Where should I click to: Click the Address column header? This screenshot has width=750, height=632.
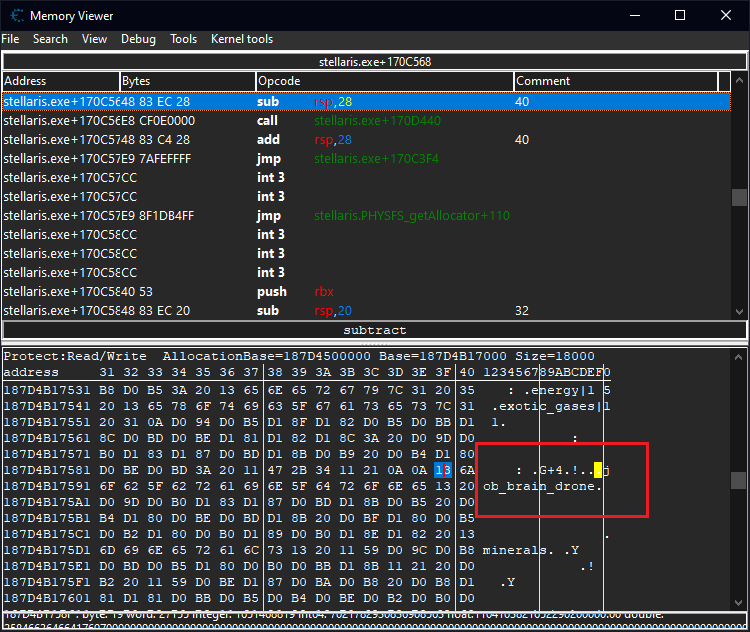coord(60,81)
